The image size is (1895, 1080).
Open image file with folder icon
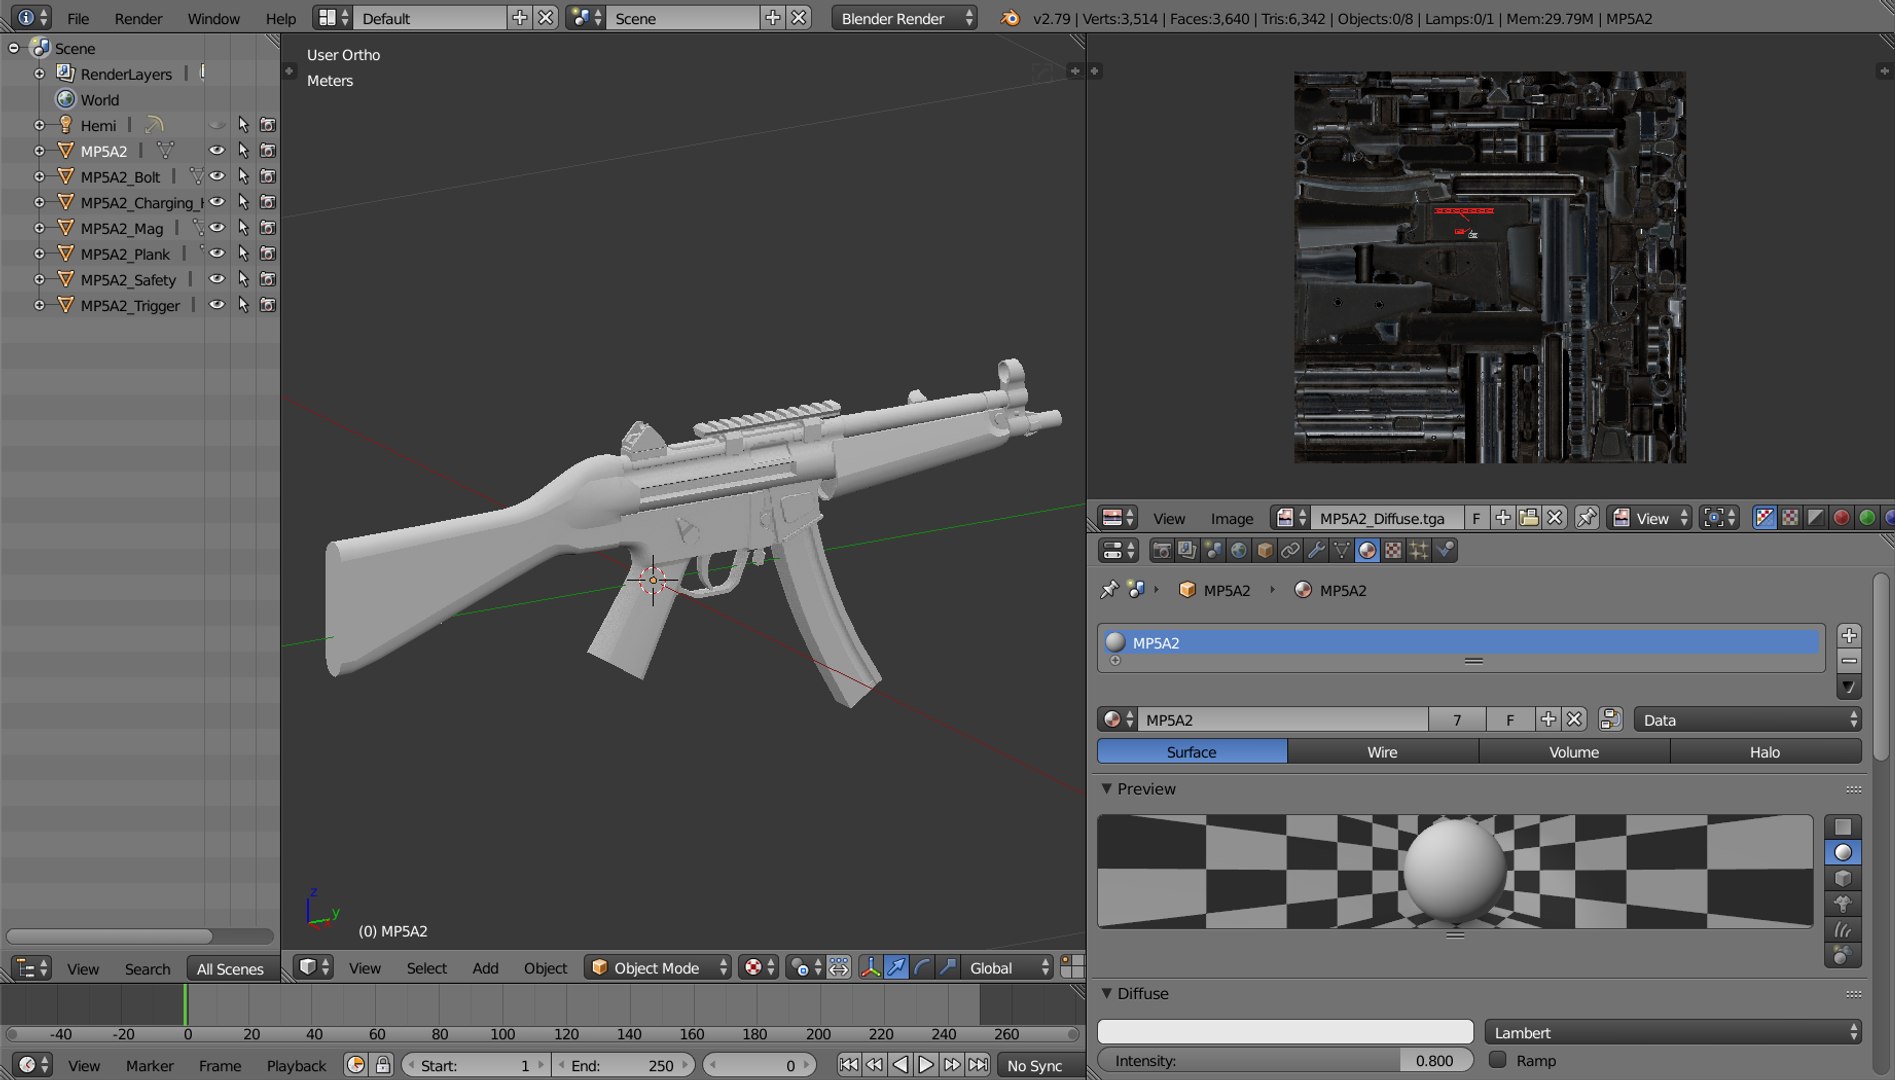click(1528, 518)
